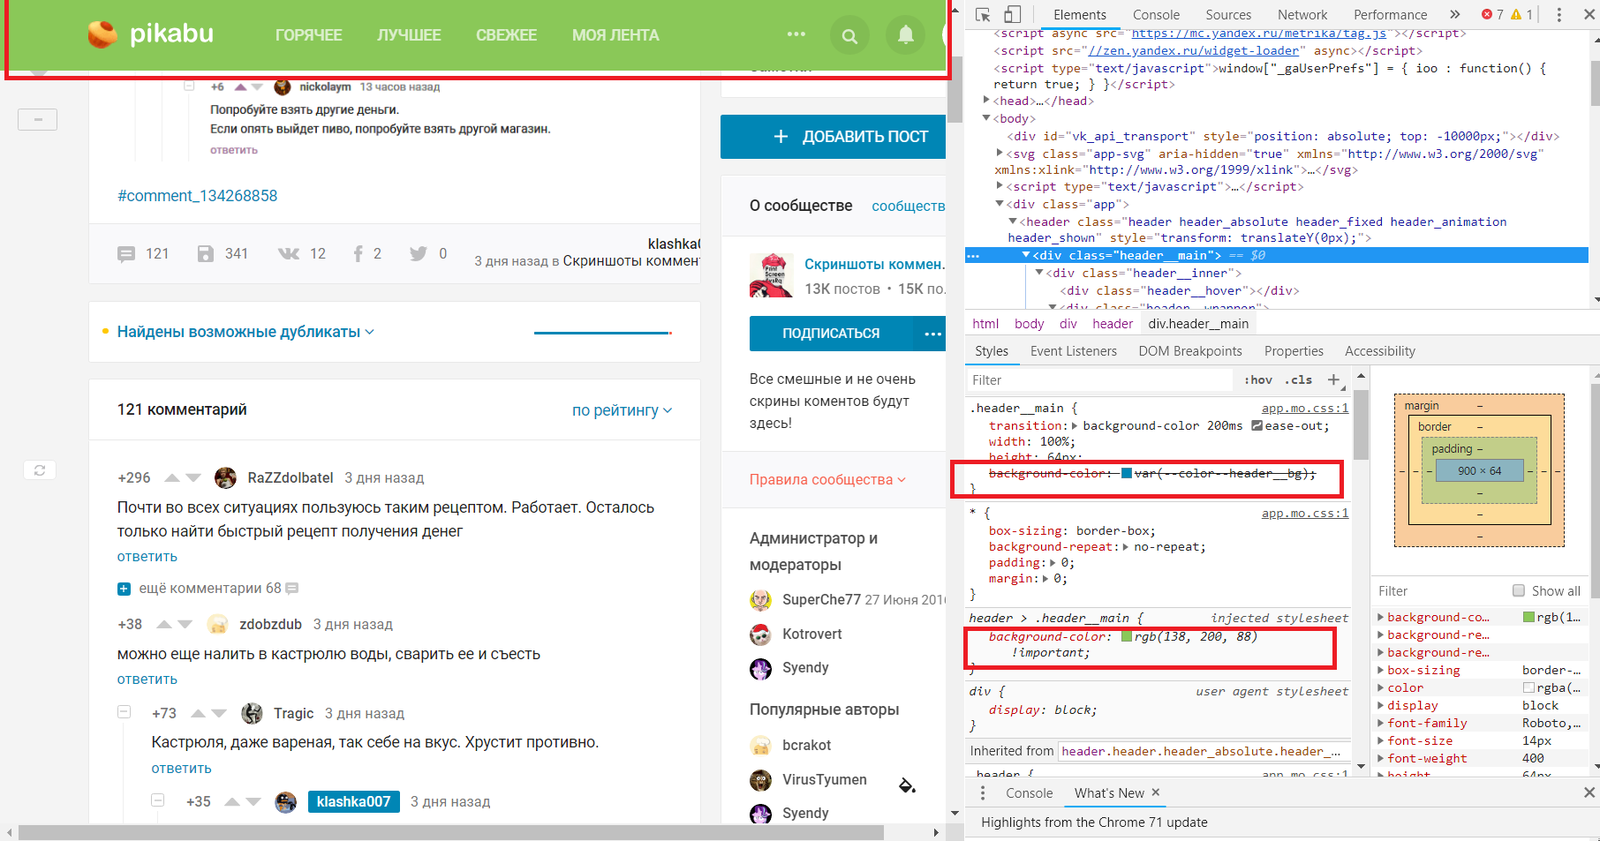This screenshot has width=1600, height=841.
Task: Expand Правила сообщества section
Action: 827,480
